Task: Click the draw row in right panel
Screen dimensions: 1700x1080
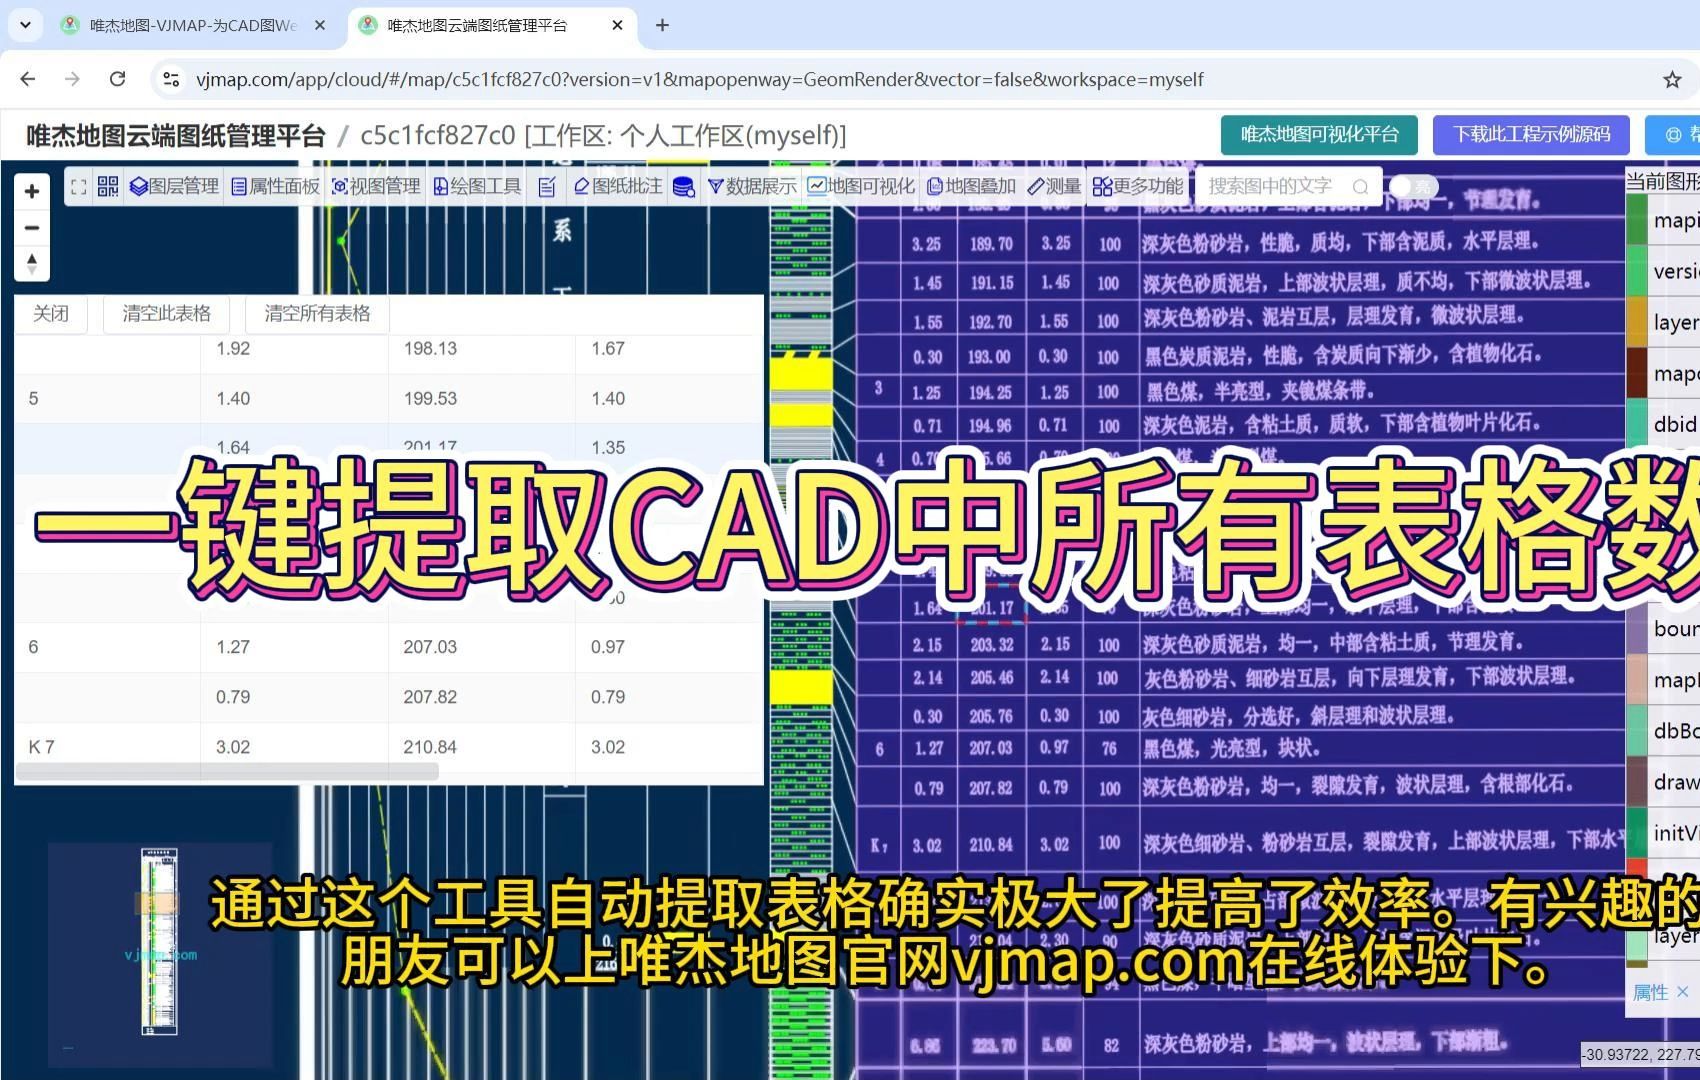Action: (x=1663, y=782)
